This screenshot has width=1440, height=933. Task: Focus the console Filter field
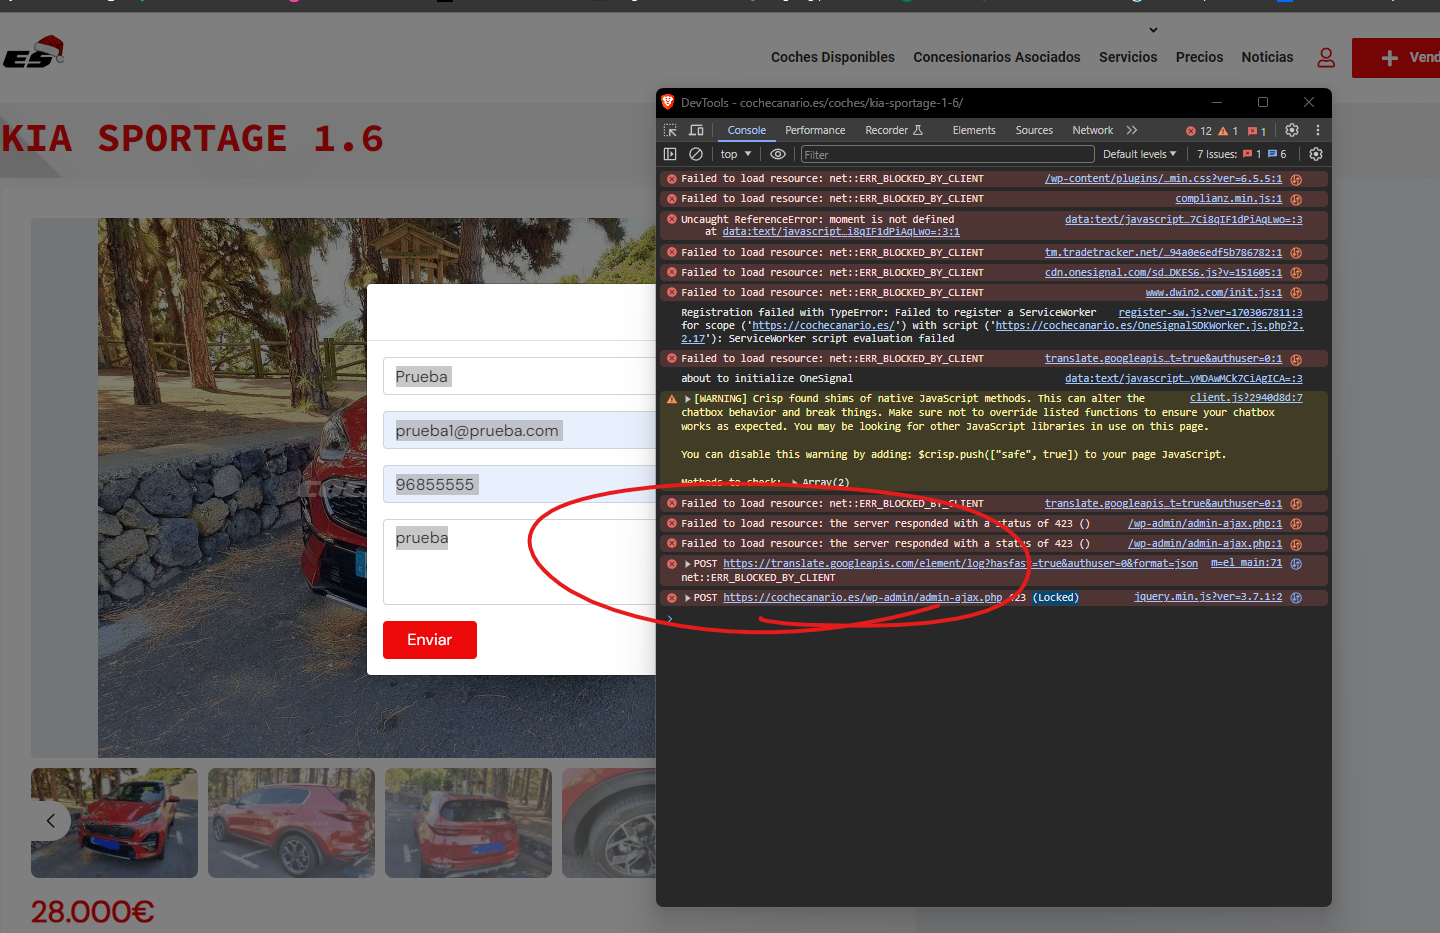pos(947,154)
